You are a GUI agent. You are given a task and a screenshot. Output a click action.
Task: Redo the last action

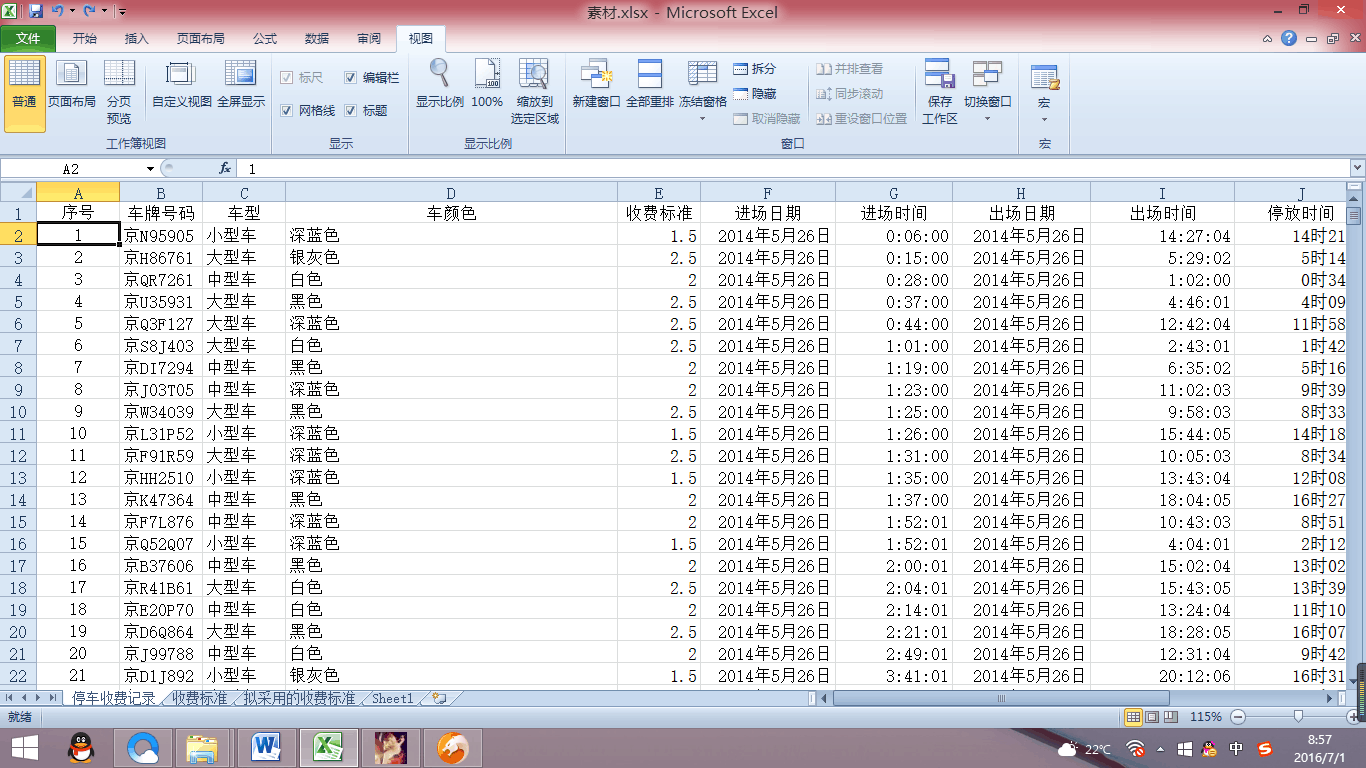(x=90, y=12)
